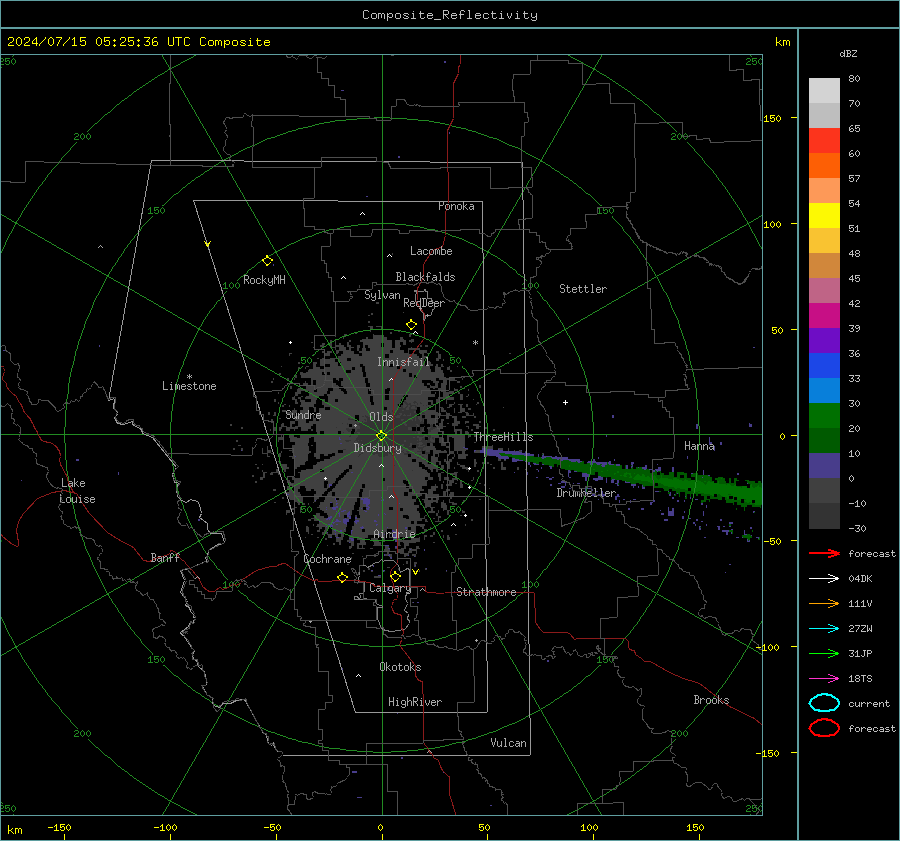900x841 pixels.
Task: Click the Didsbury town label
Action: [377, 448]
